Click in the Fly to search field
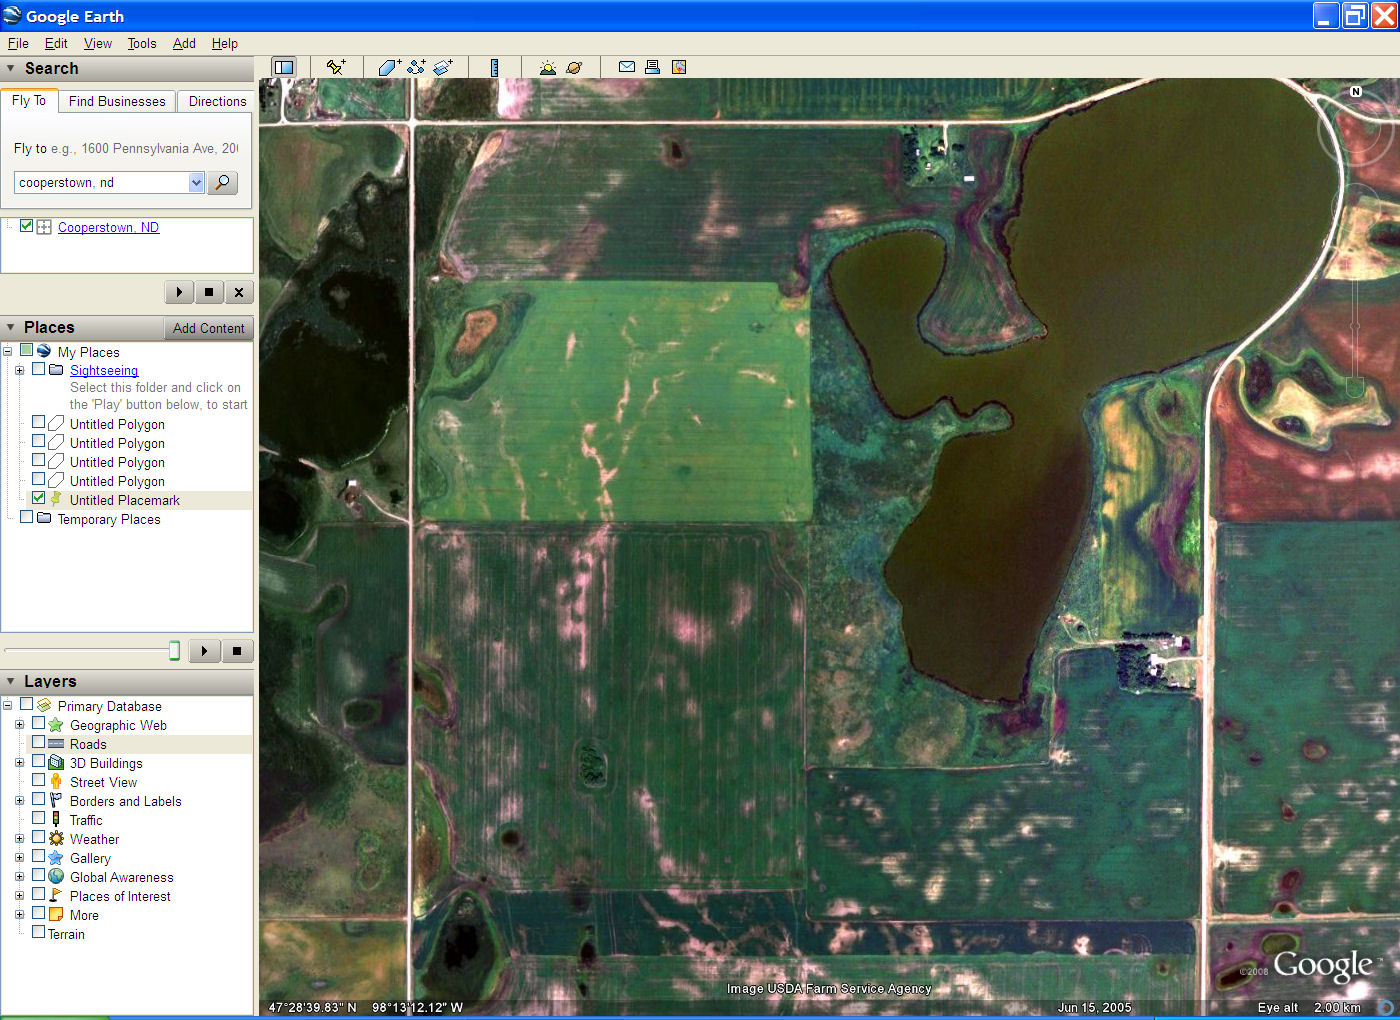The height and width of the screenshot is (1020, 1400). click(x=101, y=182)
